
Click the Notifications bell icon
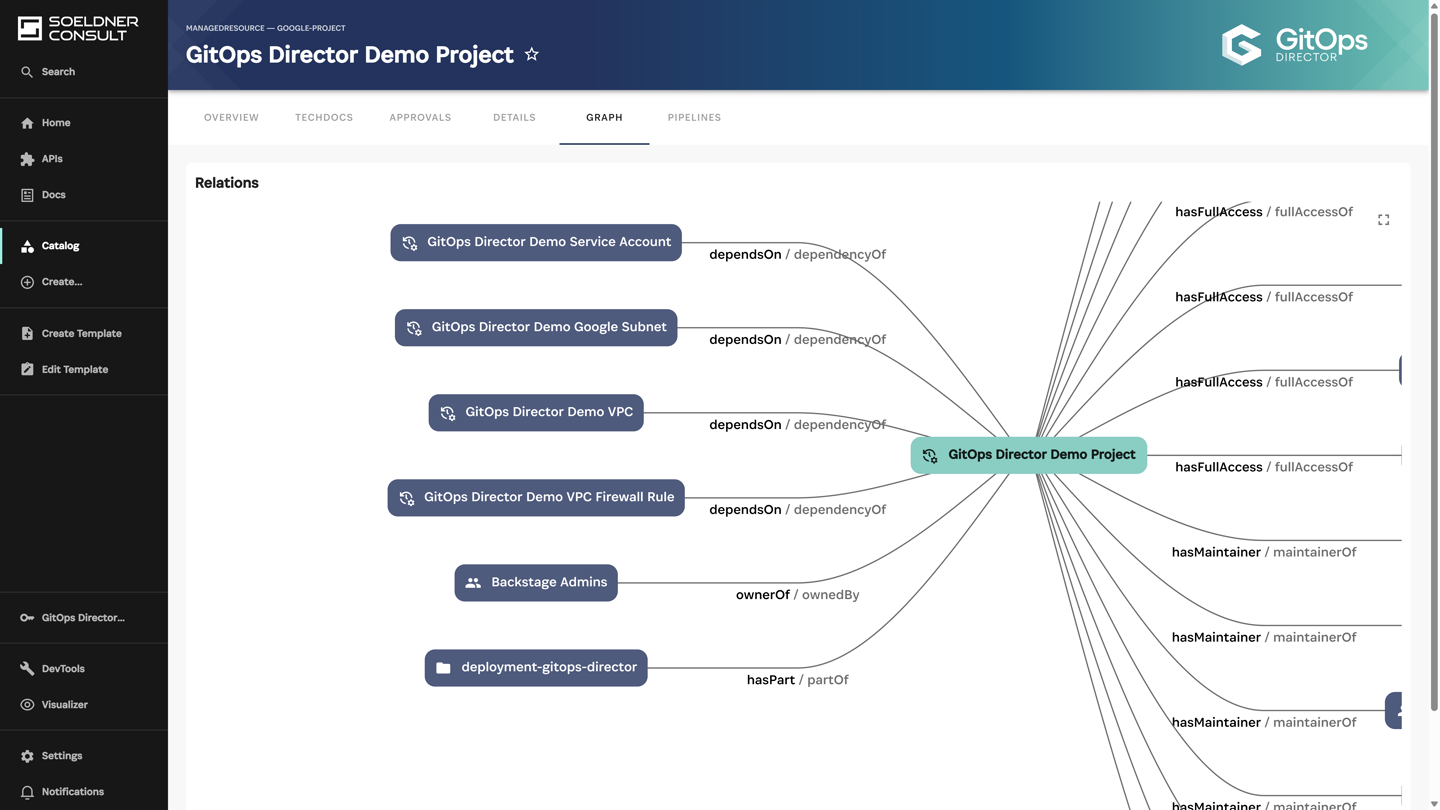(x=27, y=792)
